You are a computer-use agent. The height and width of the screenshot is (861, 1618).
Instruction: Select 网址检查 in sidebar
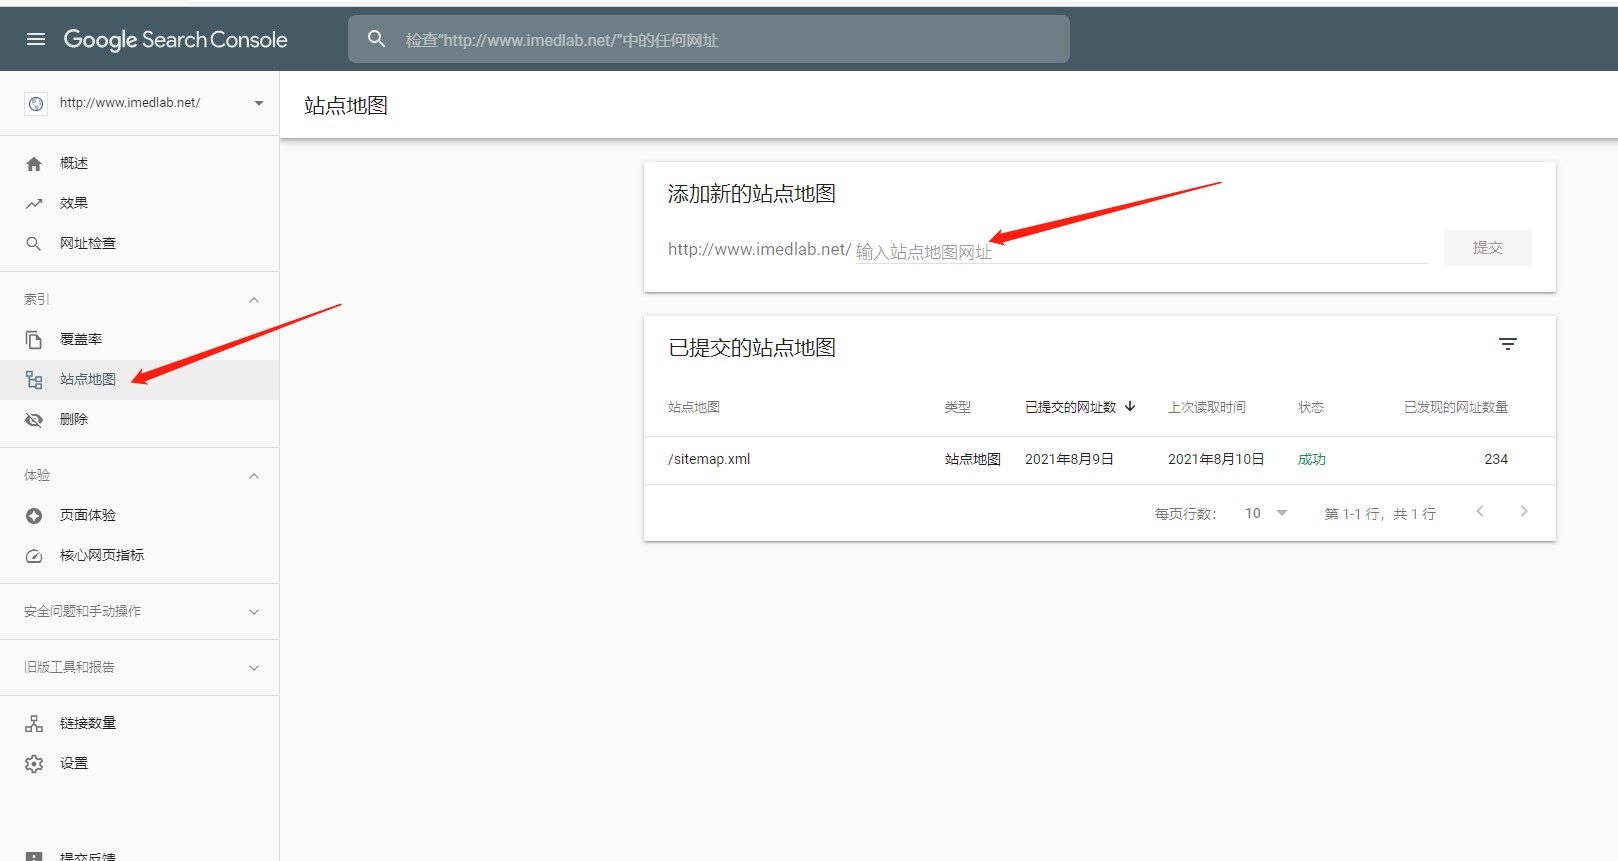(88, 244)
